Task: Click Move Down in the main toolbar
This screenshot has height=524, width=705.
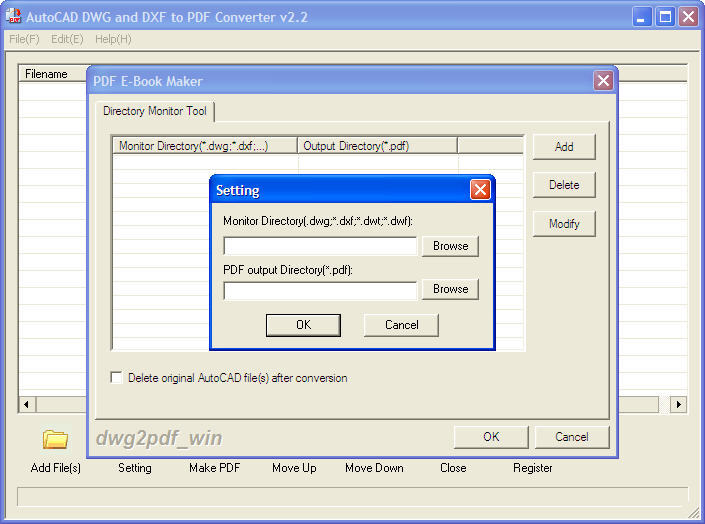Action: coord(374,468)
